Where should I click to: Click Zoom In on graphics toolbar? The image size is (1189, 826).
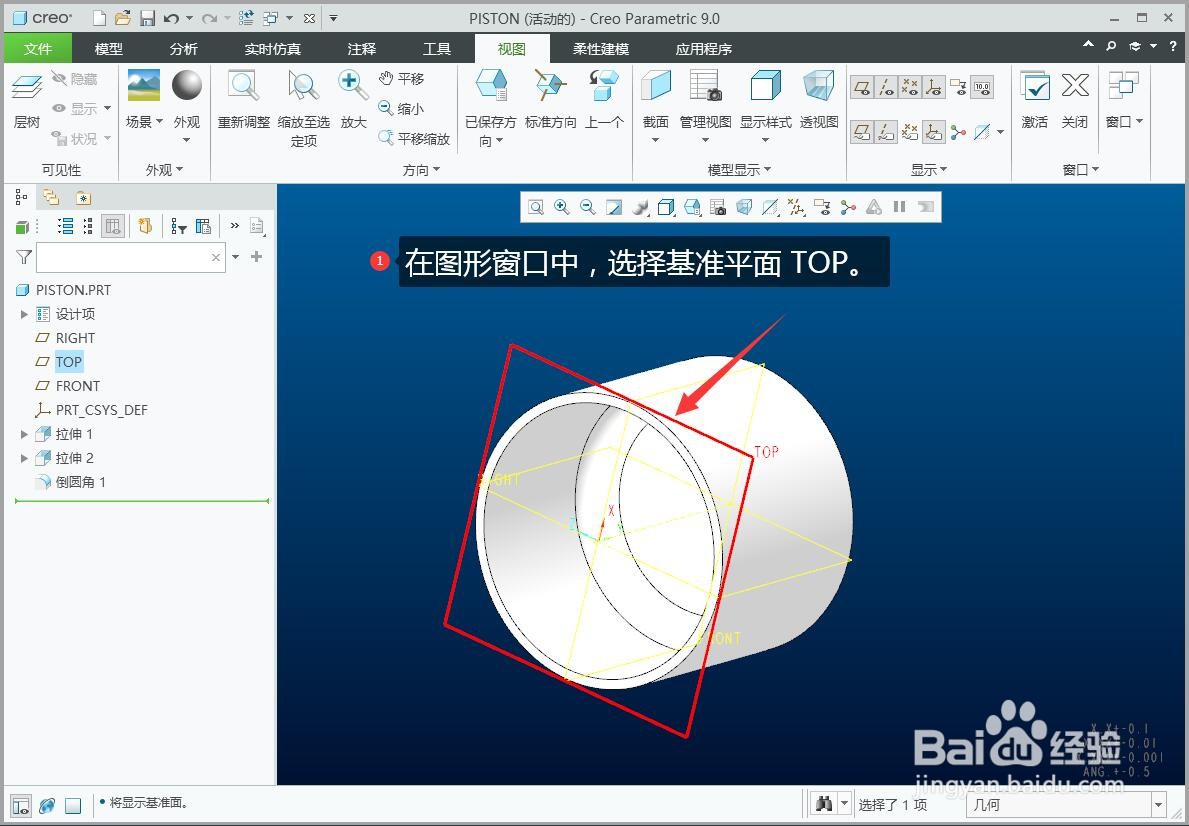(562, 207)
